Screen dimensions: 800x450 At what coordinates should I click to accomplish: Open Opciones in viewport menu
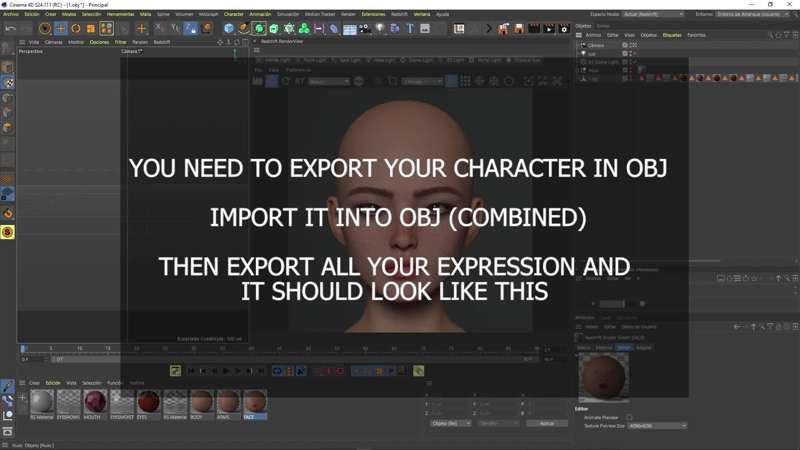[99, 42]
